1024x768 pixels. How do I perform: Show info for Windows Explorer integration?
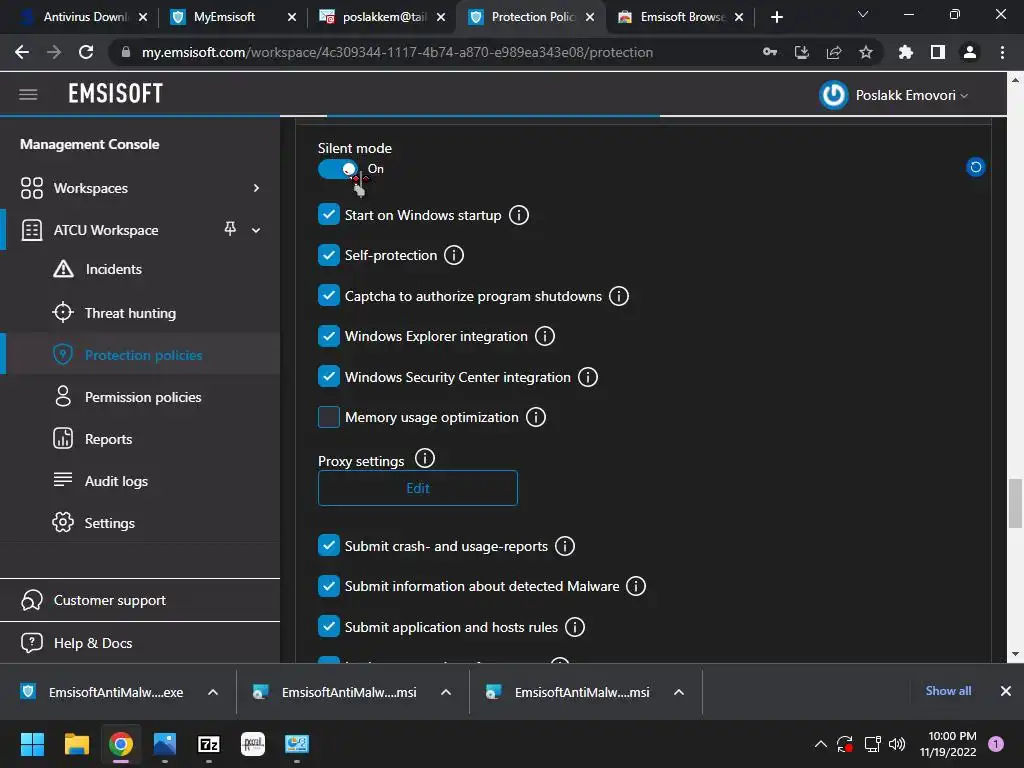[x=545, y=336]
